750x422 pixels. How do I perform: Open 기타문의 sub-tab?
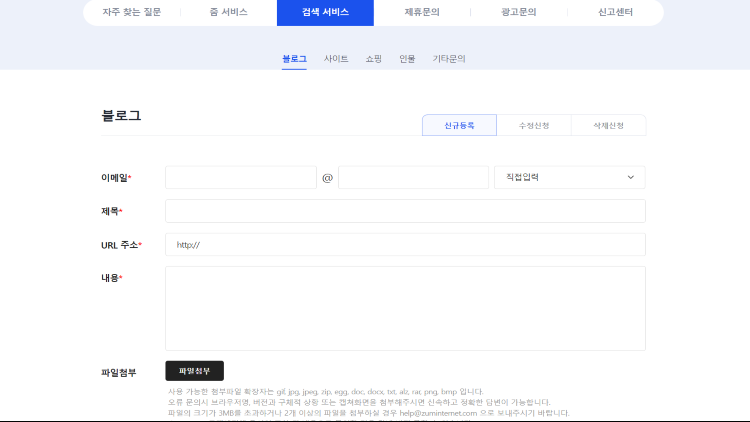[x=449, y=59]
